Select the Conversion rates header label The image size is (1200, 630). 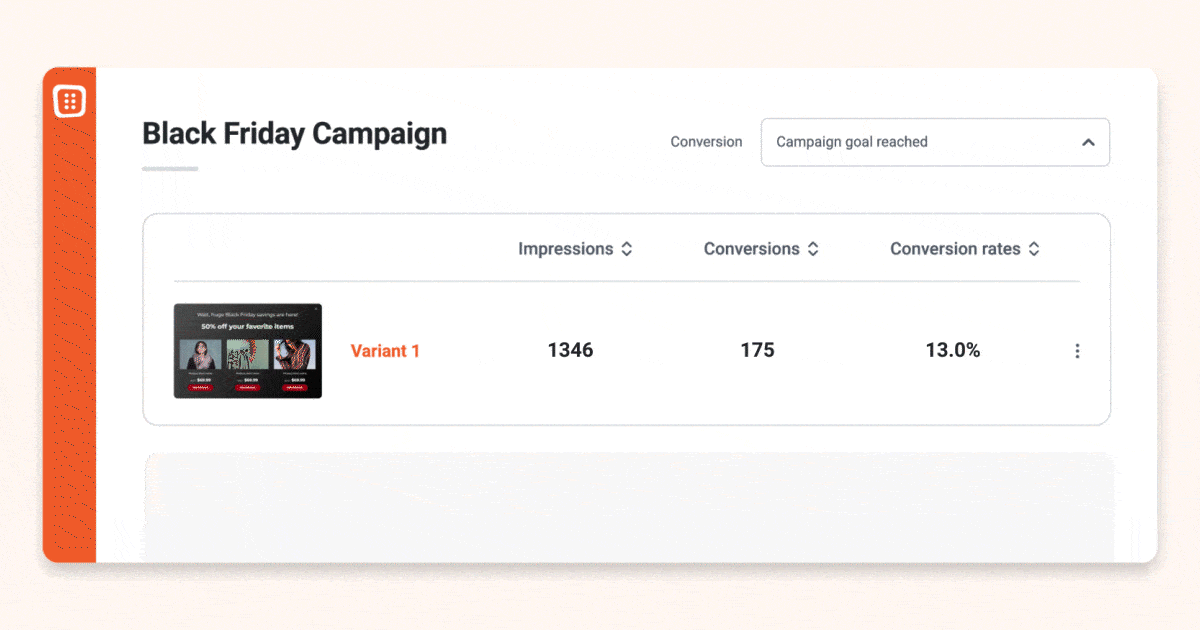pos(955,249)
